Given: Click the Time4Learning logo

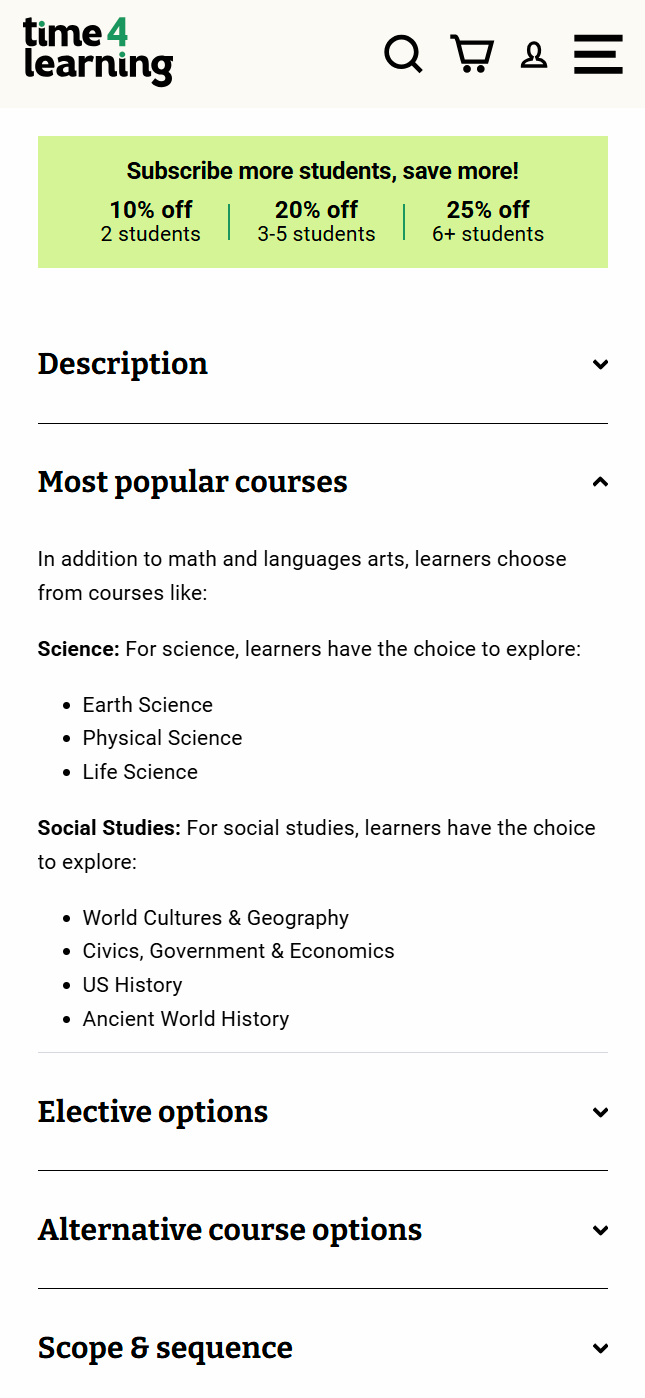Looking at the screenshot, I should pos(98,52).
